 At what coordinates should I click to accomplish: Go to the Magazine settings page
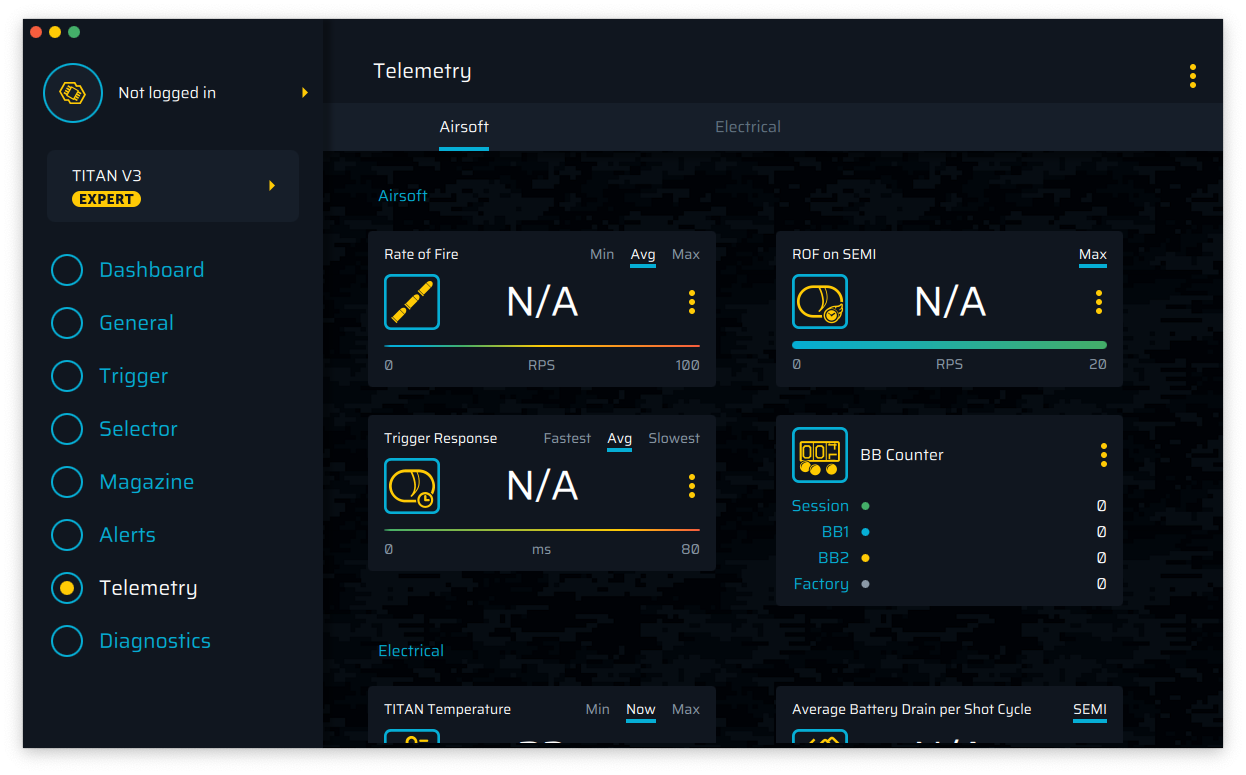(146, 482)
